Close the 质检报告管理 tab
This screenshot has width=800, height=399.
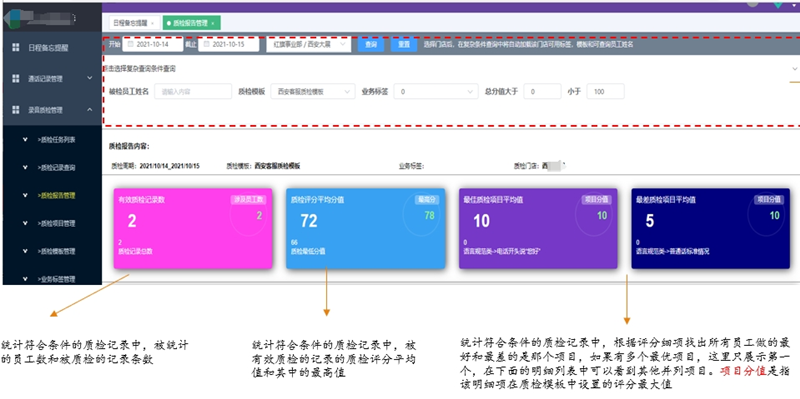(x=212, y=23)
